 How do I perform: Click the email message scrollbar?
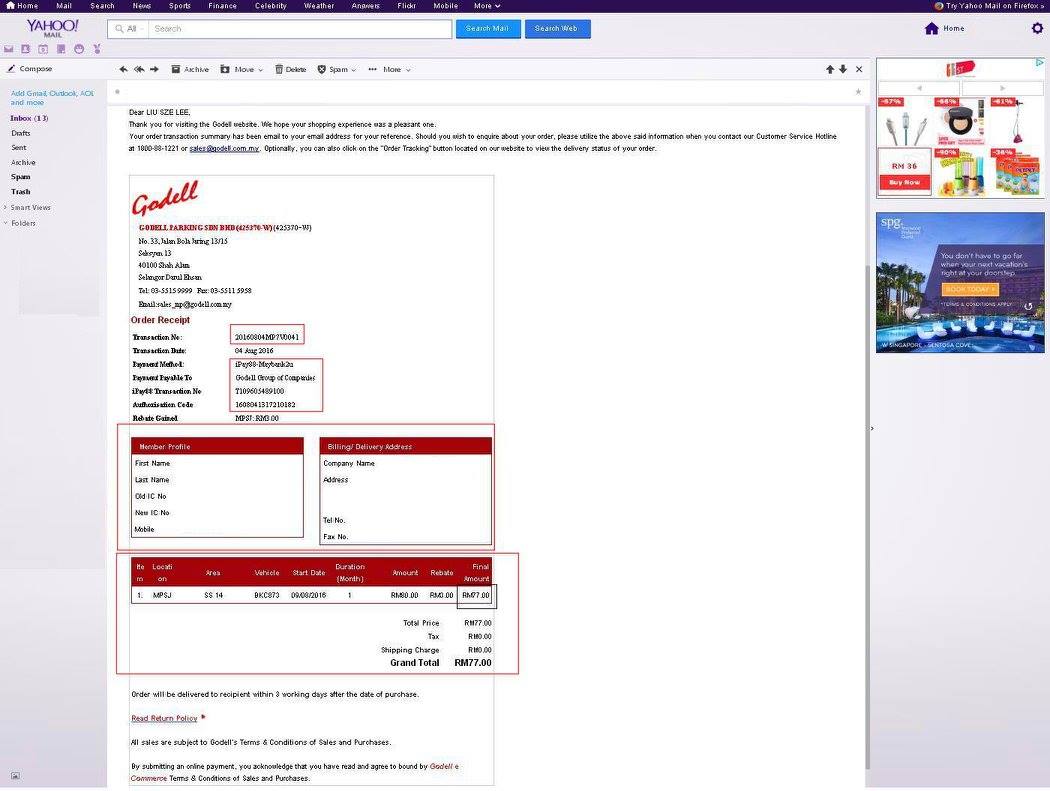[868, 516]
